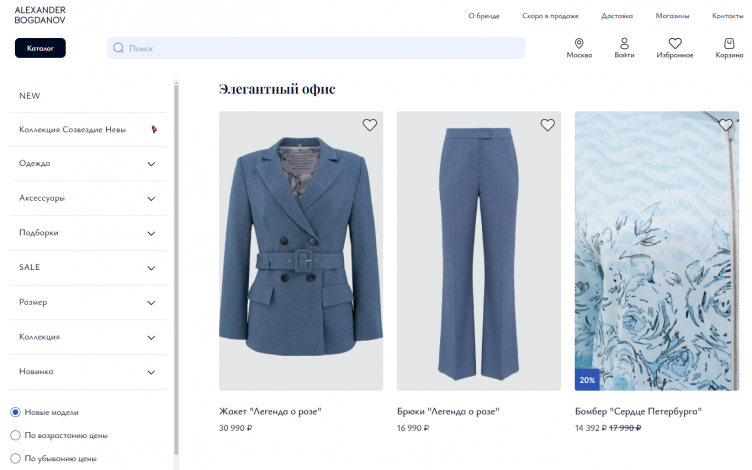The width and height of the screenshot is (752, 470).
Task: Expand the Аксессуары section
Action: (x=151, y=198)
